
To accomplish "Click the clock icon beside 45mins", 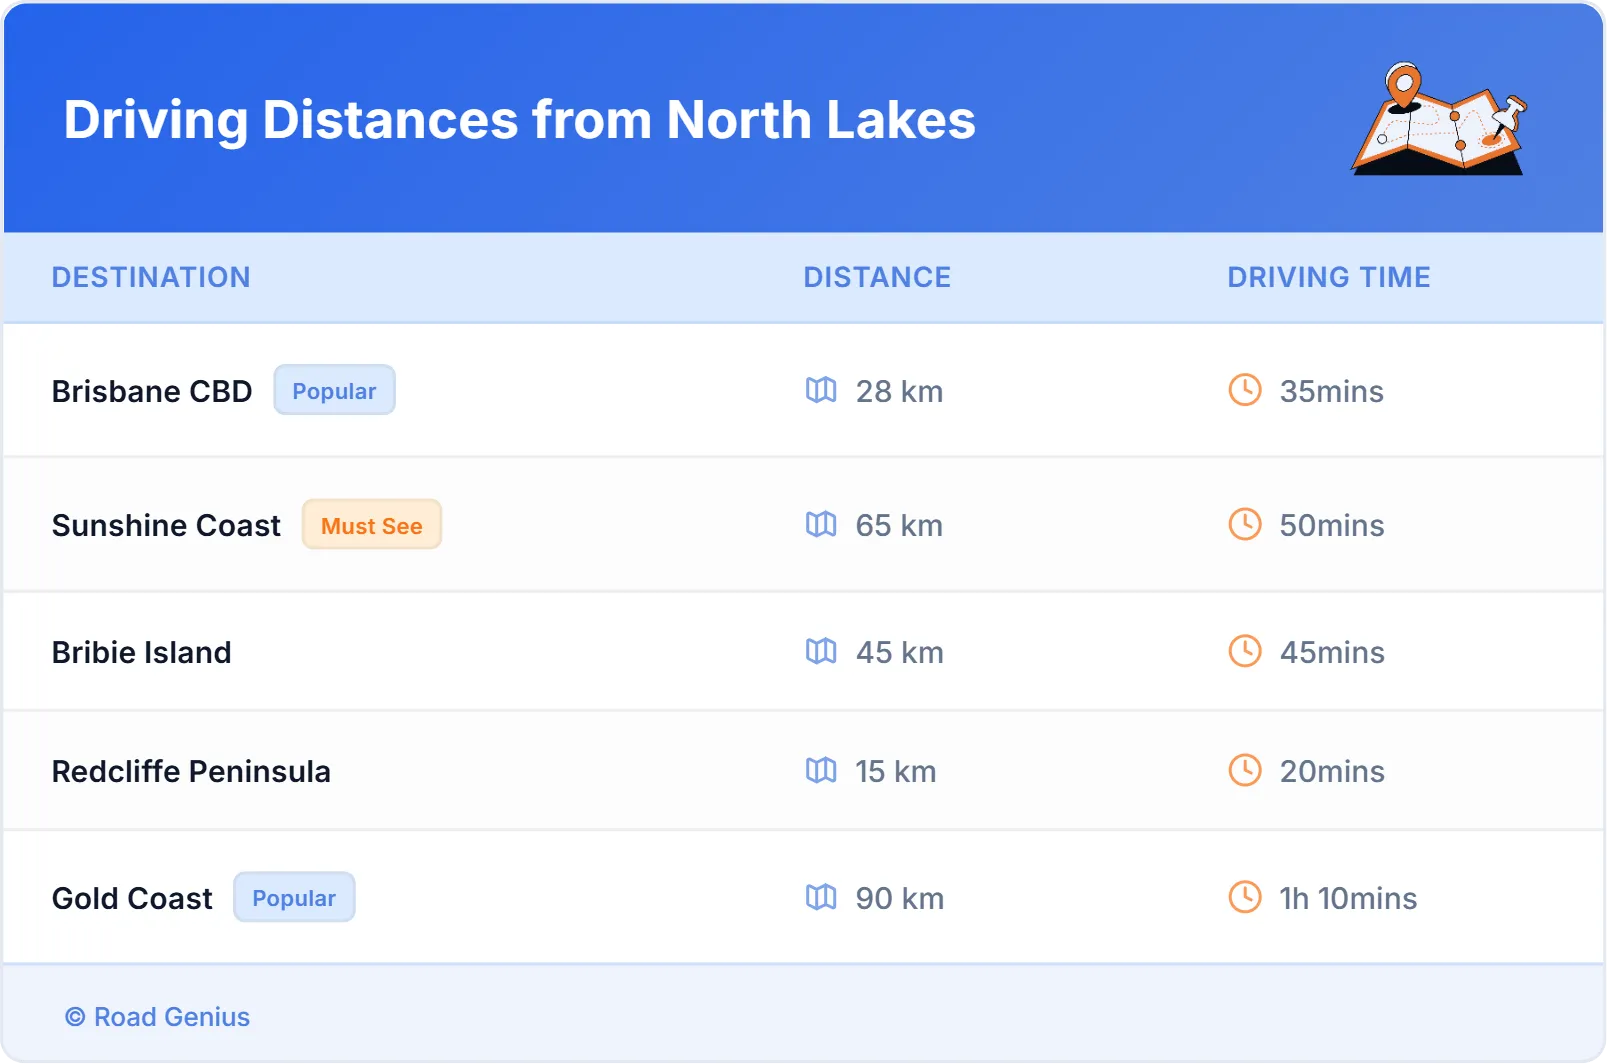I will coord(1245,651).
